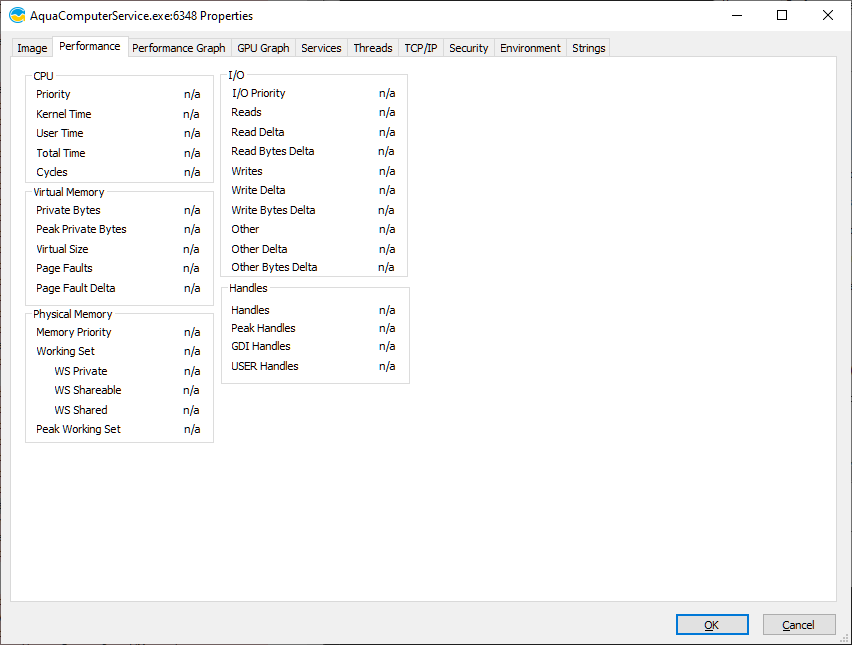Viewport: 852px width, 645px height.
Task: Open the Security tab
Action: click(x=468, y=48)
